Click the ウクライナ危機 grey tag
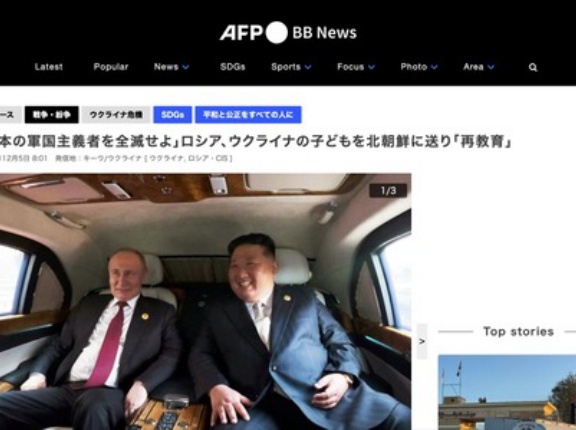Image resolution: width=576 pixels, height=430 pixels. [116, 115]
